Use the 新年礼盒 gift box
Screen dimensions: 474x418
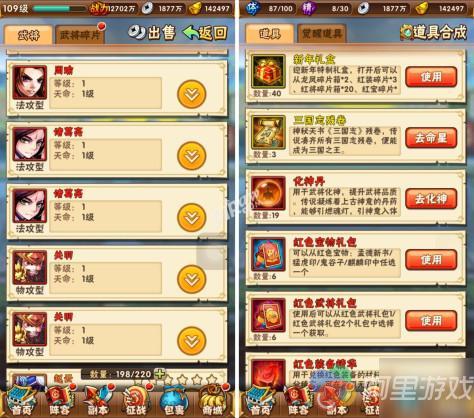point(431,77)
